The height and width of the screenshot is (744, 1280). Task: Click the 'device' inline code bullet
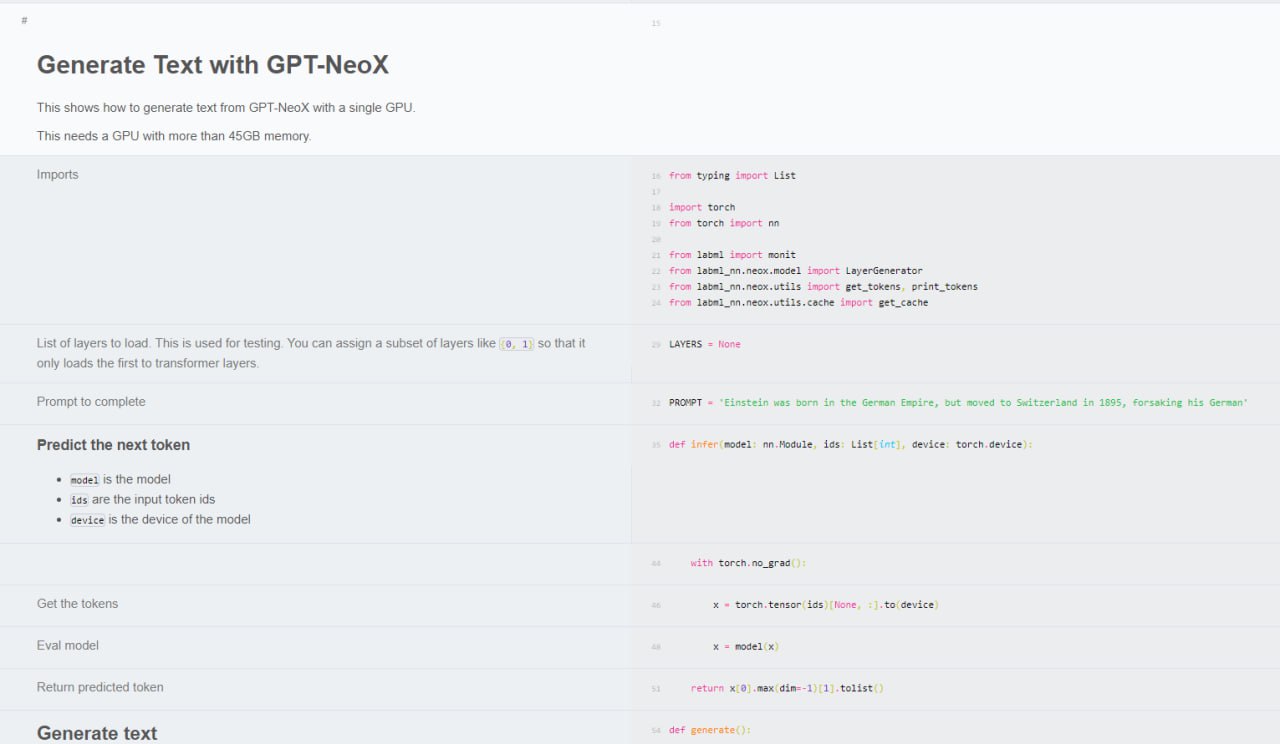[x=87, y=520]
